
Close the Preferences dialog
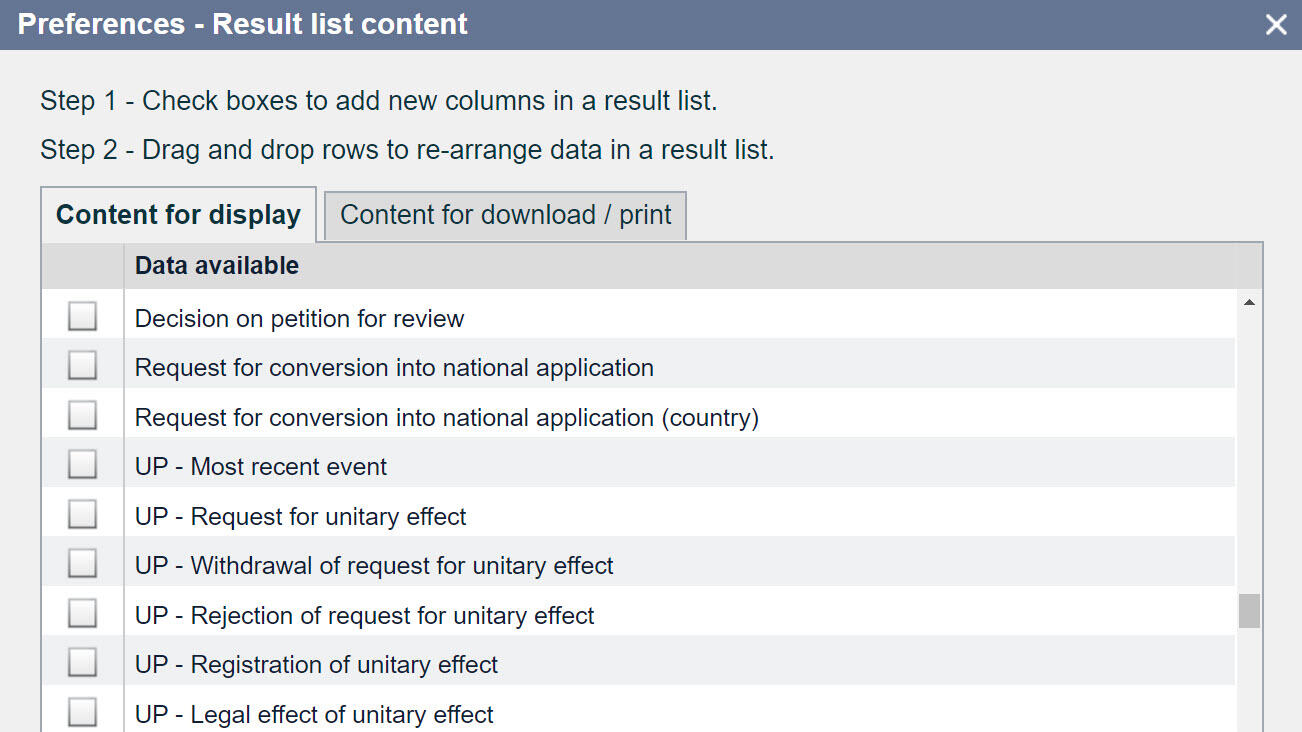(x=1276, y=25)
